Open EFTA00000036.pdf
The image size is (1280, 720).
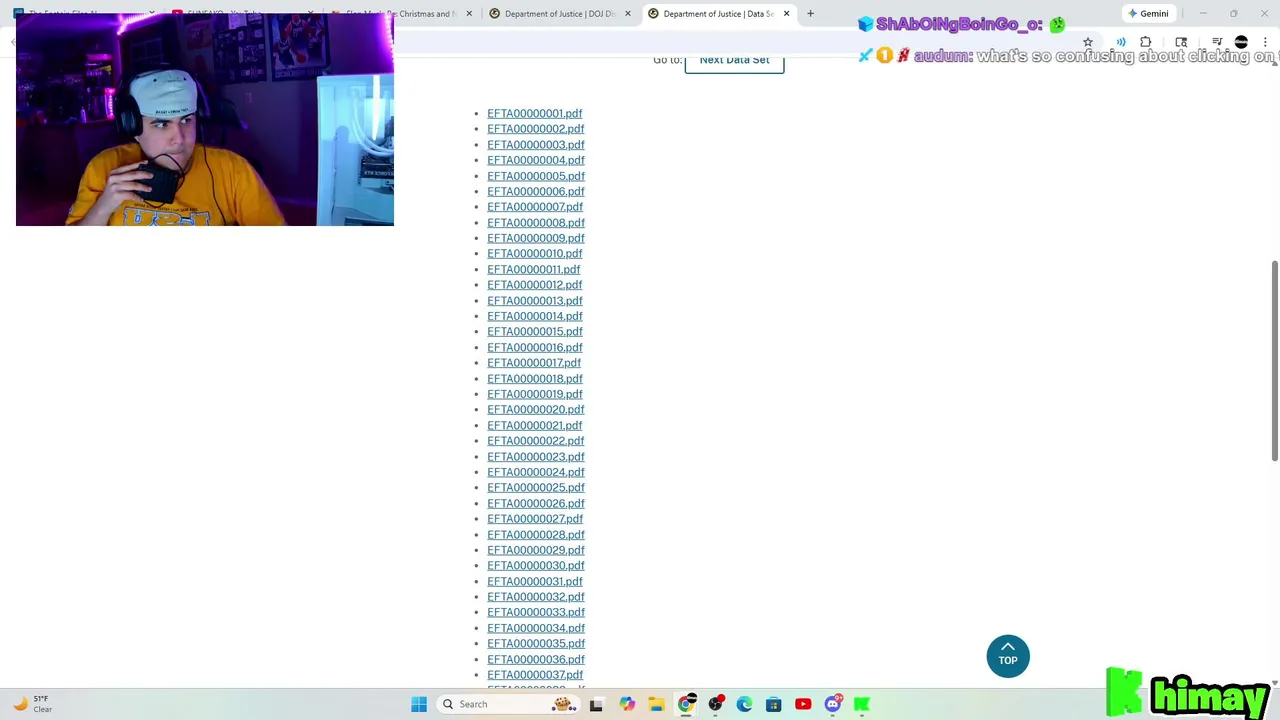535,660
